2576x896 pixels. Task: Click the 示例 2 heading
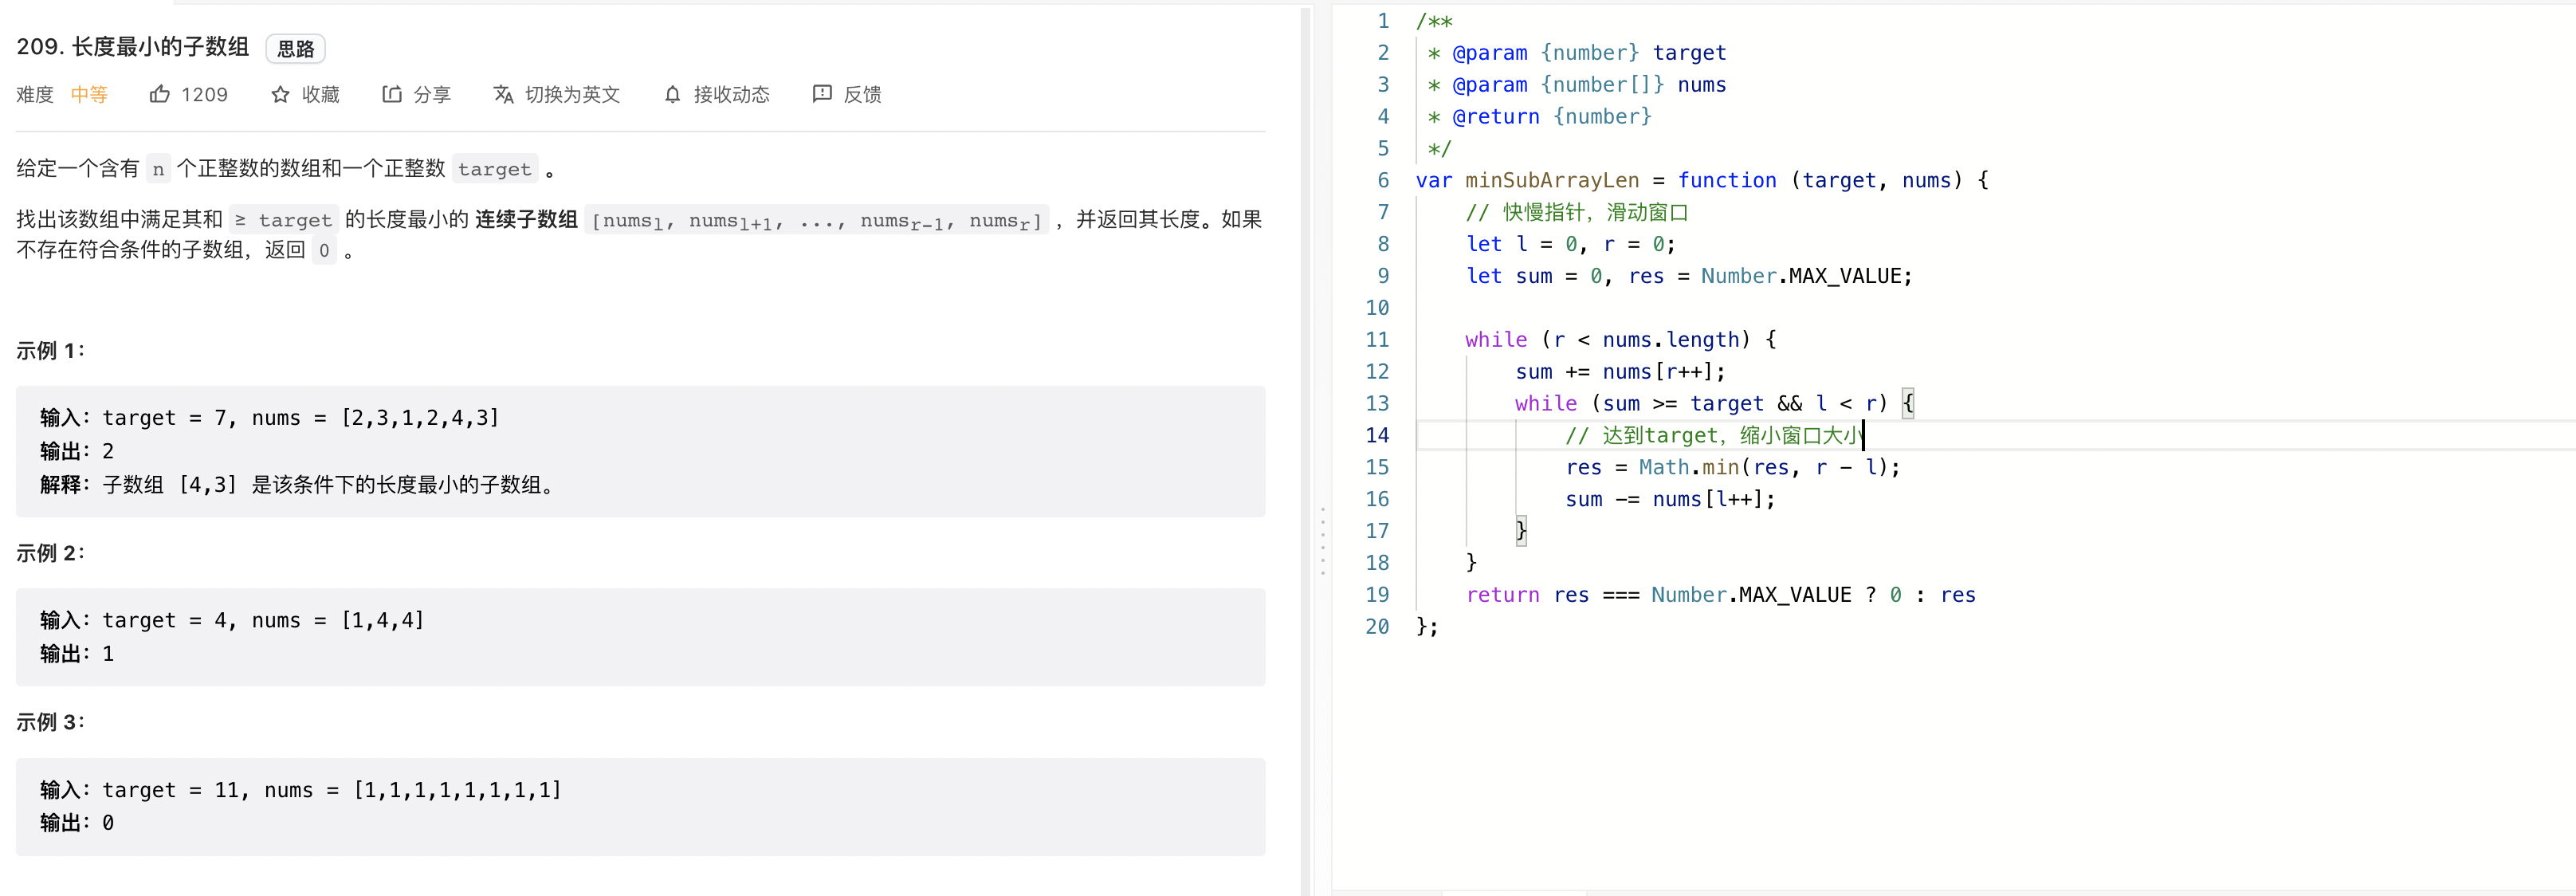50,553
